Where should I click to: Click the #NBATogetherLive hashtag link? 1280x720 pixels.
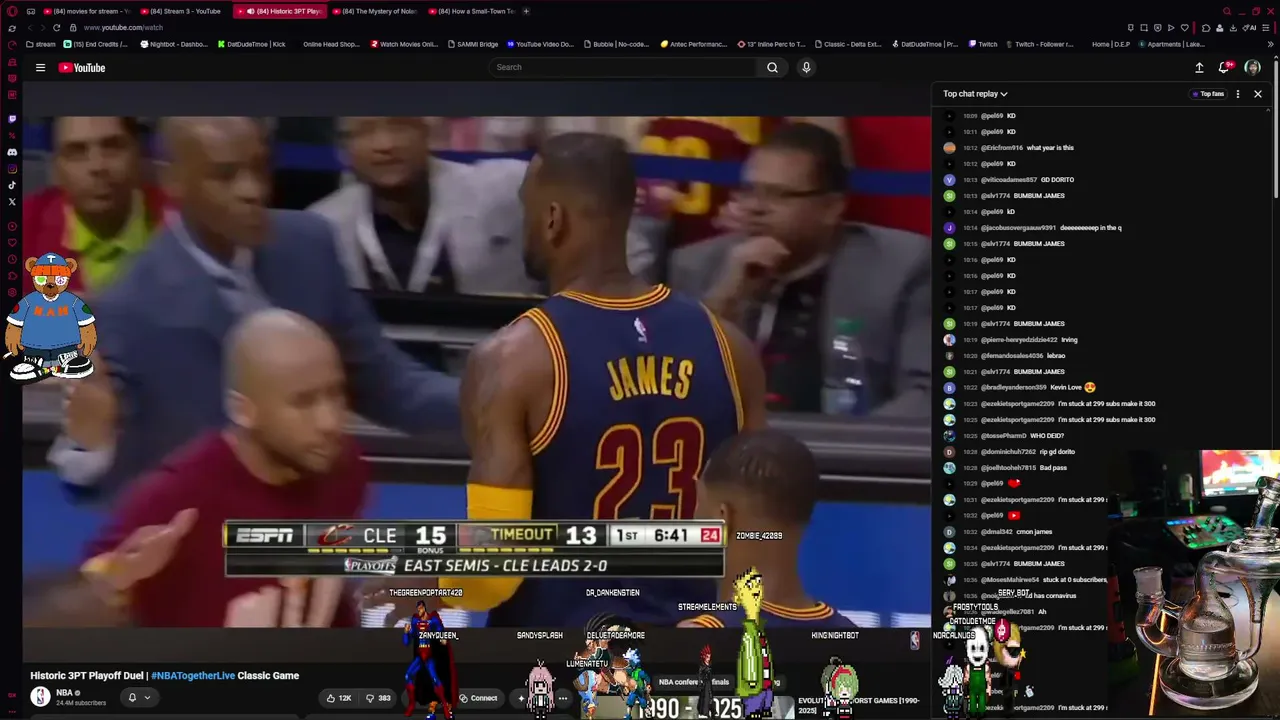coord(193,676)
